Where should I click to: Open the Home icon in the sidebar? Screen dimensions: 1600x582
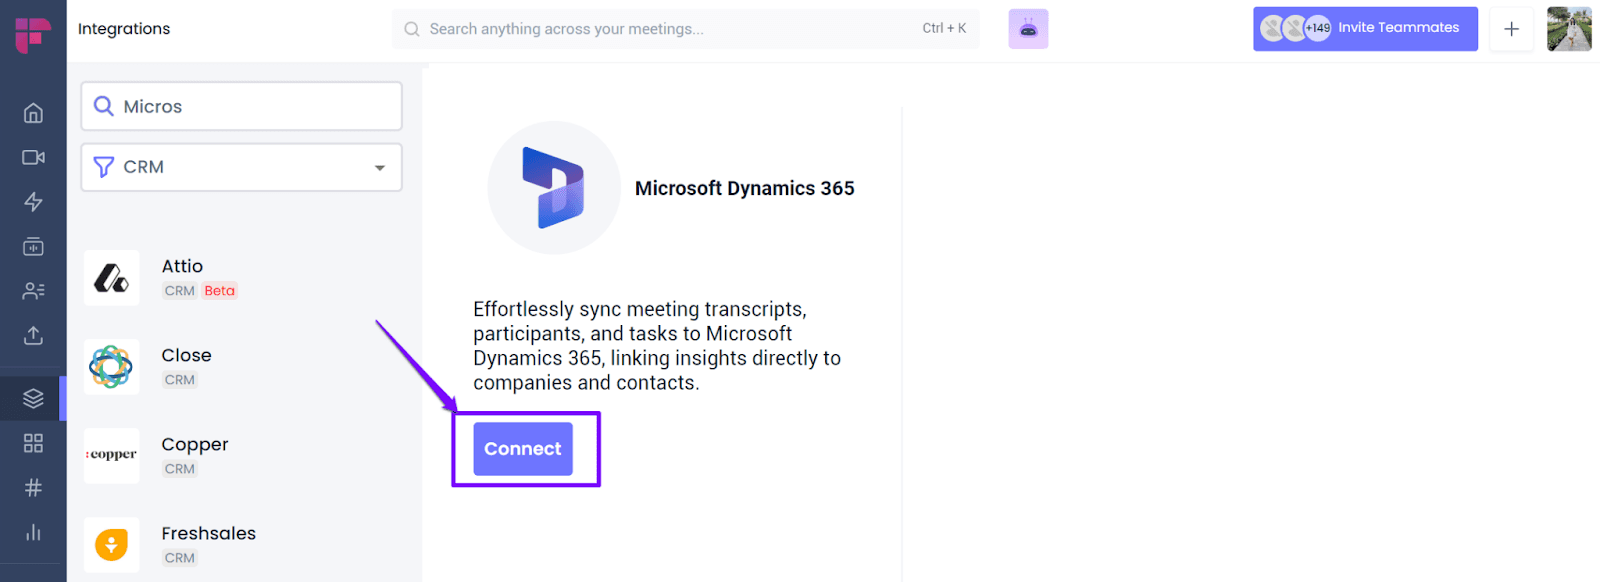33,113
